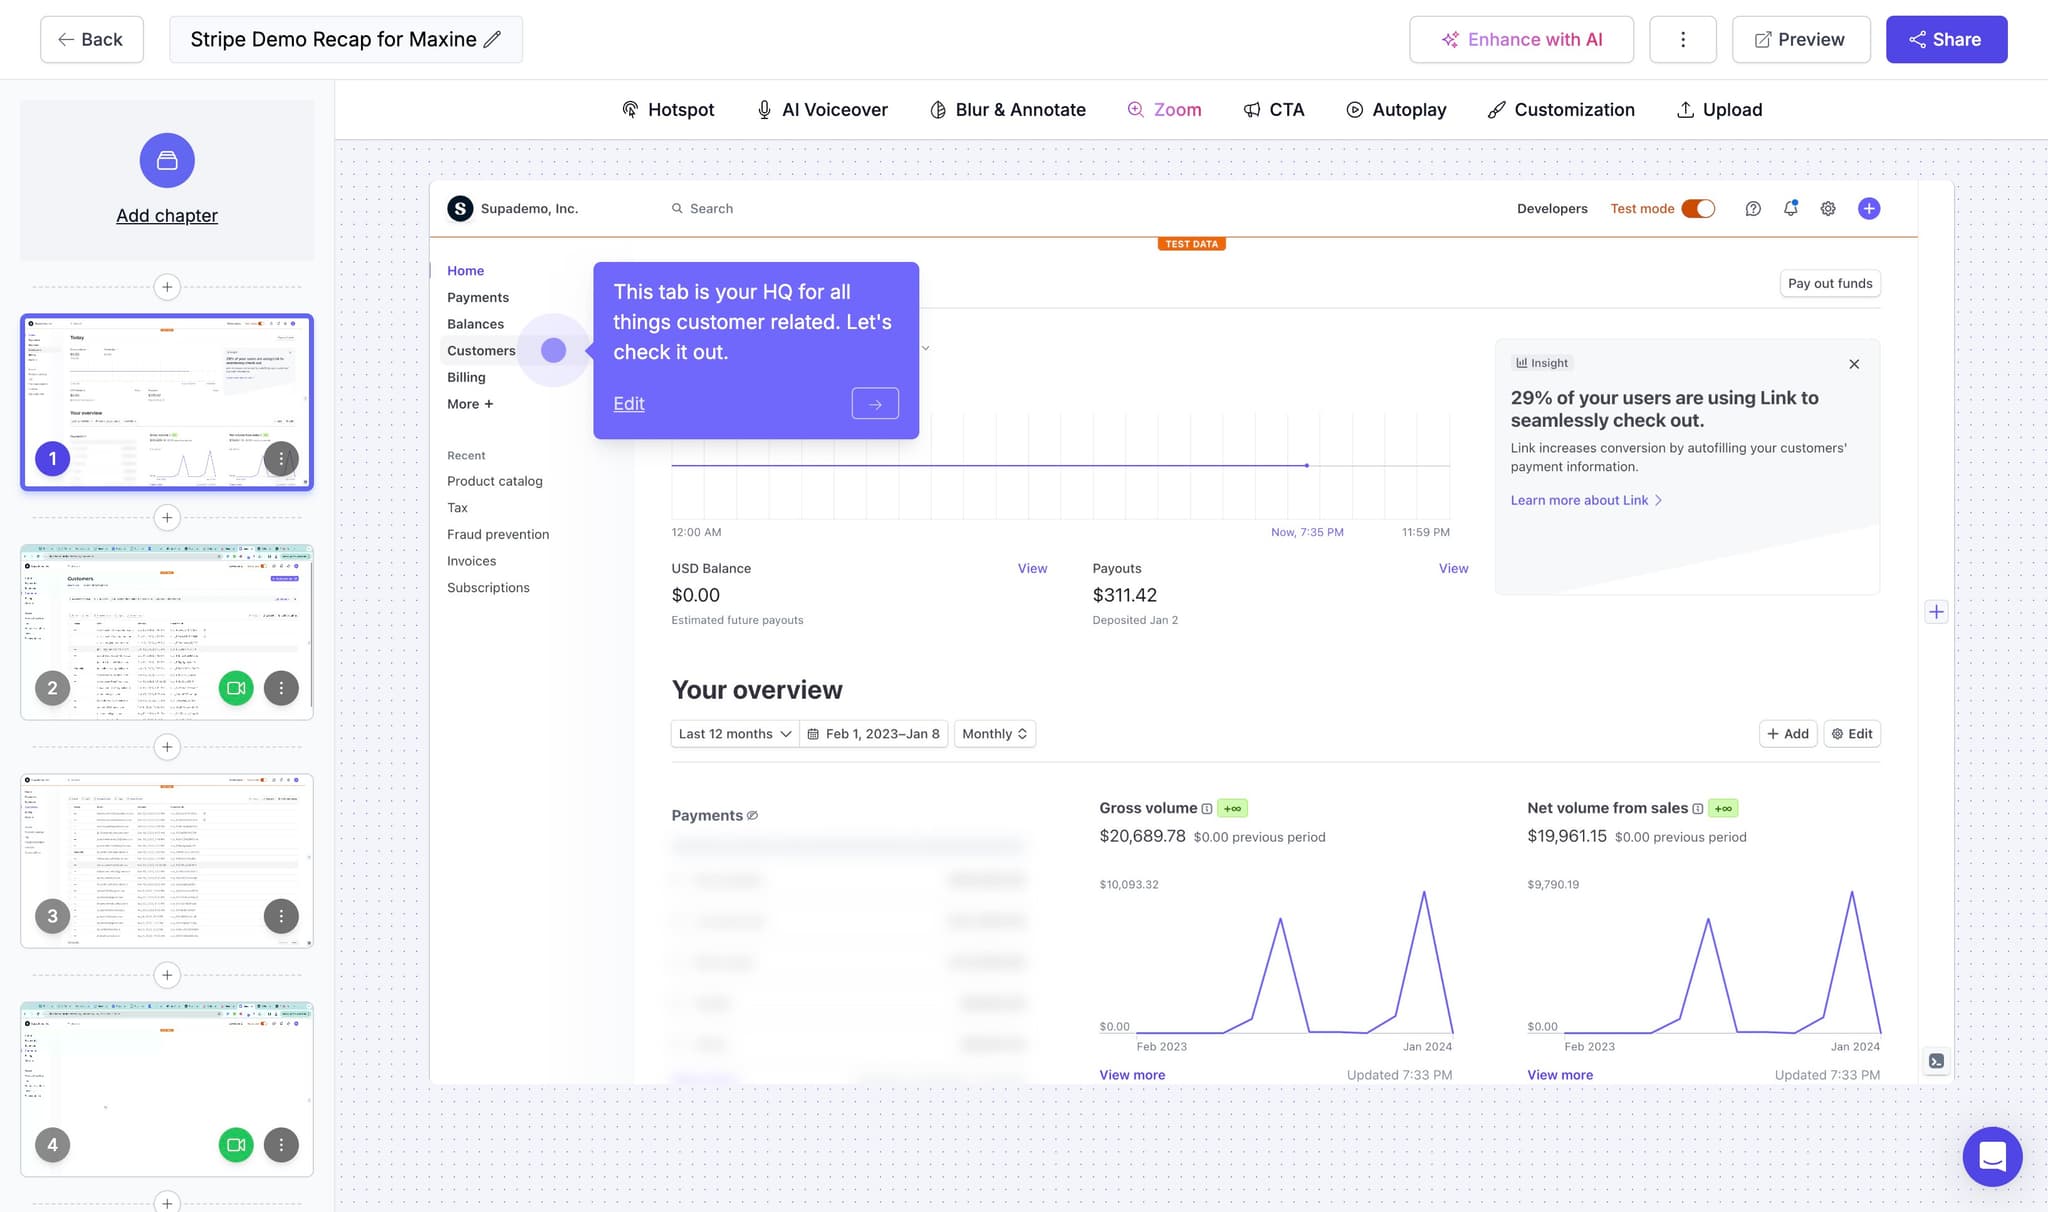2048x1212 pixels.
Task: Open the Customization tool
Action: coord(1561,110)
